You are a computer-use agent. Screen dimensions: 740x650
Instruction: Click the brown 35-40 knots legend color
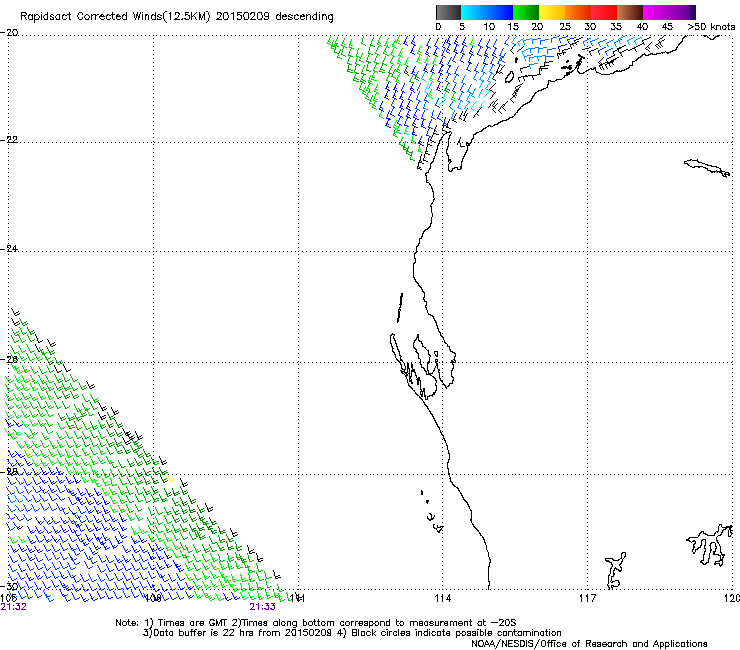click(630, 12)
